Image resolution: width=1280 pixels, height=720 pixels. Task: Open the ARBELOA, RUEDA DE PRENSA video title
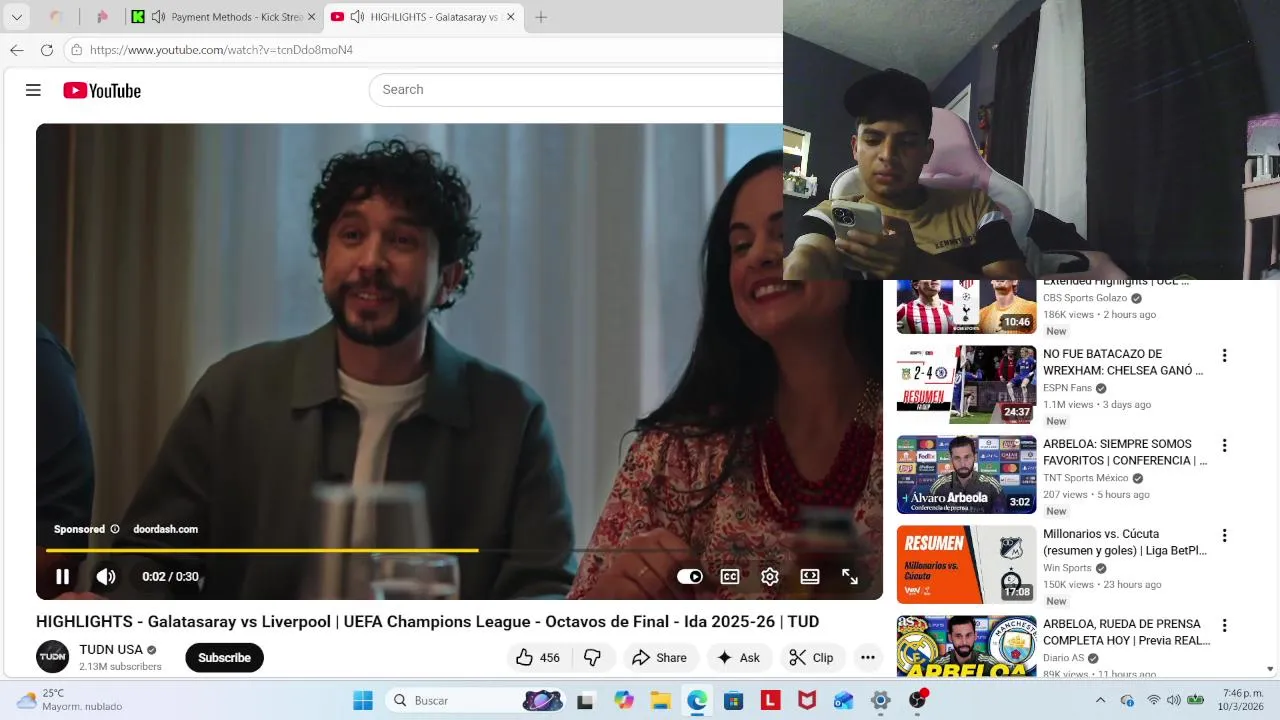pos(1126,632)
